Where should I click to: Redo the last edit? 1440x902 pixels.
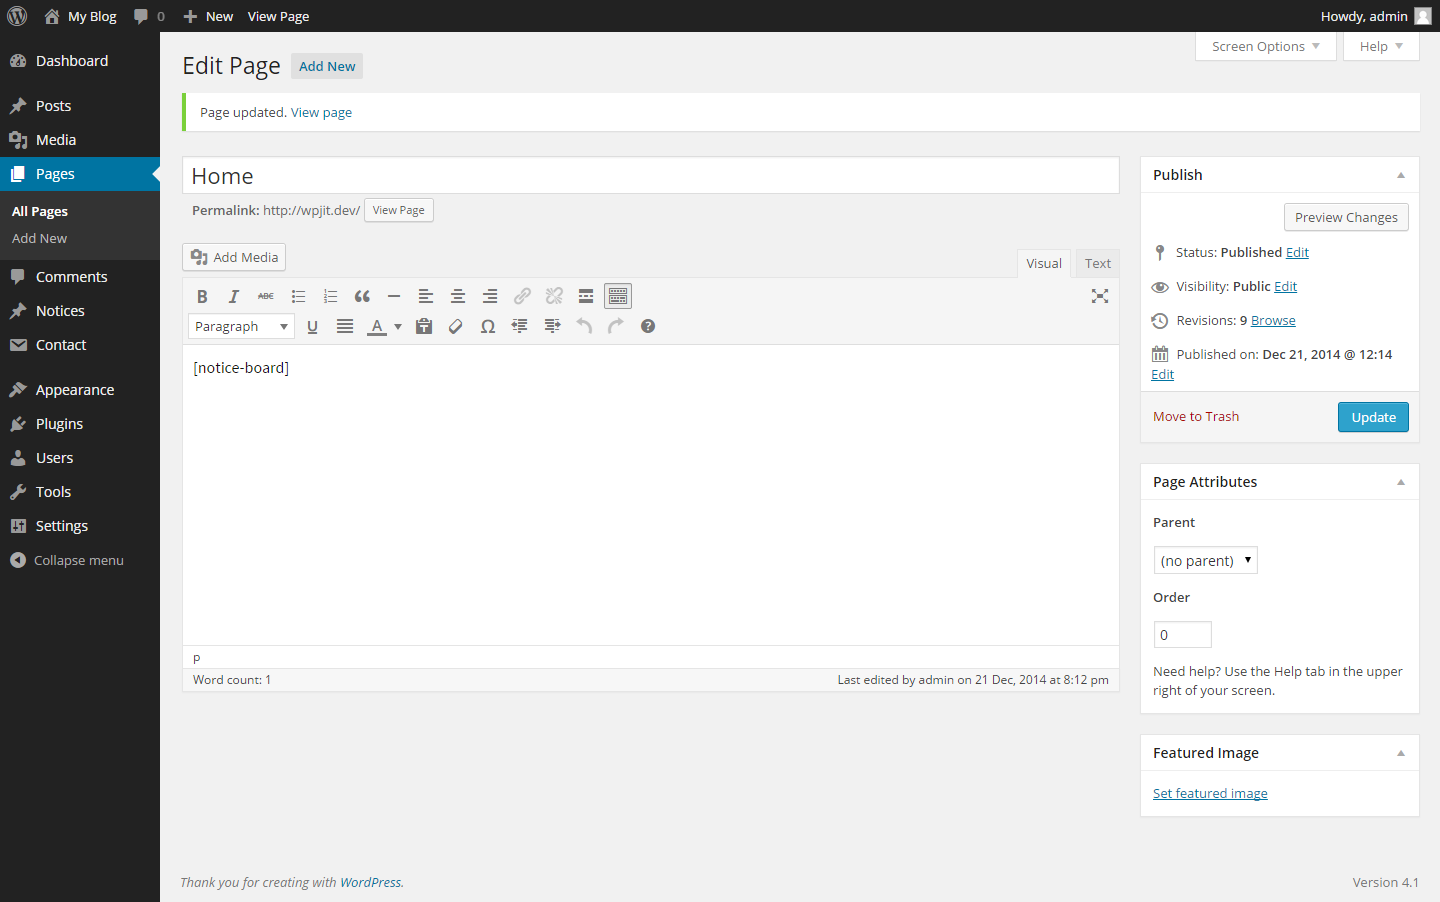(616, 326)
